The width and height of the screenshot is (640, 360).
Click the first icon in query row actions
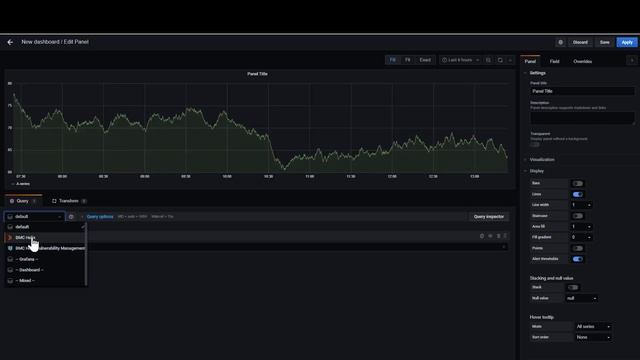(x=482, y=236)
